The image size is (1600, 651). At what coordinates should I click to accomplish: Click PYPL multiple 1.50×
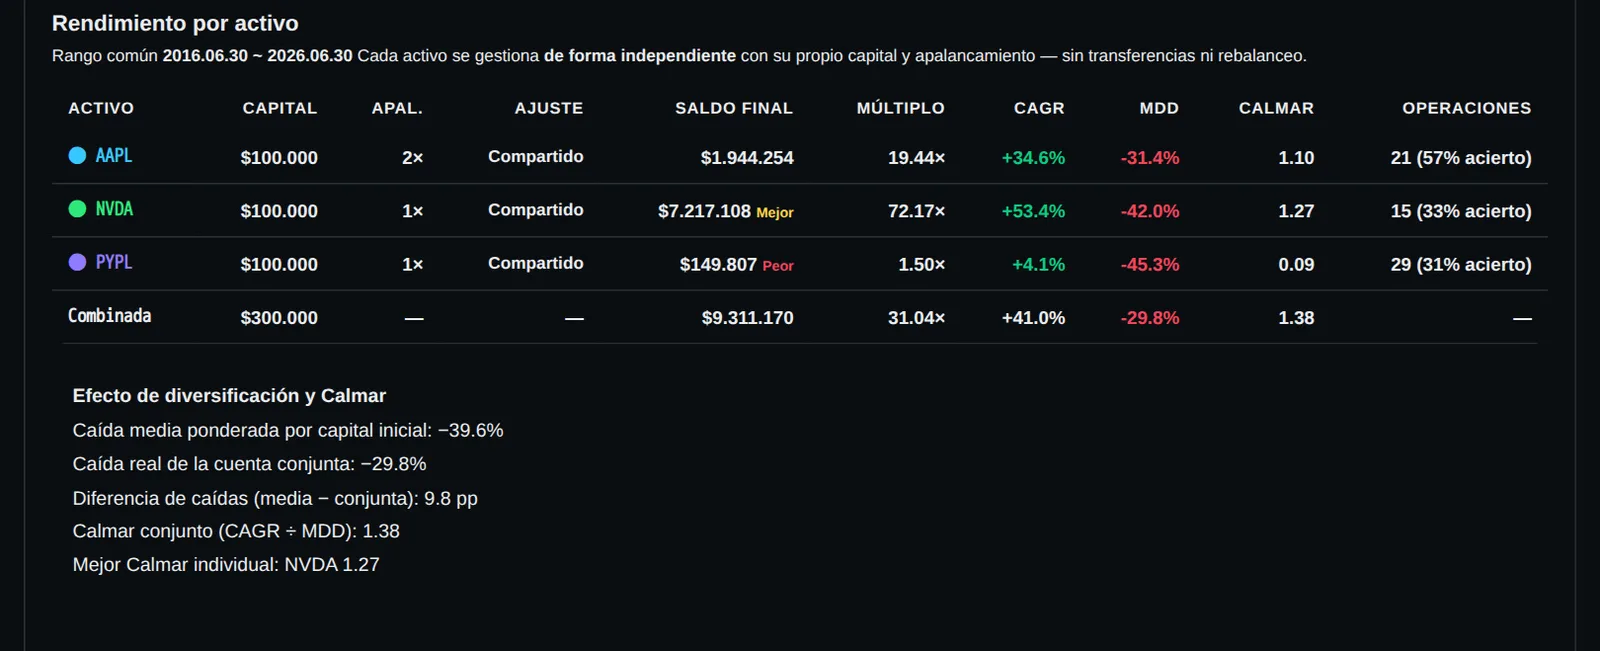921,264
